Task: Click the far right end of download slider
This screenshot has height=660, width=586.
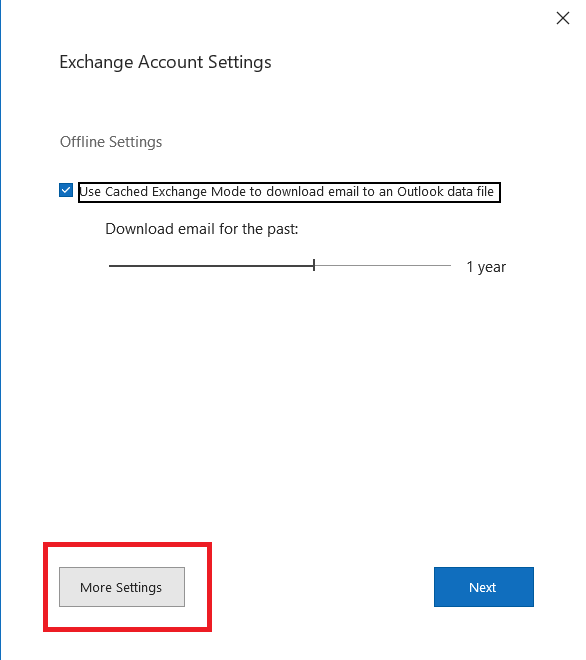Action: [x=449, y=266]
